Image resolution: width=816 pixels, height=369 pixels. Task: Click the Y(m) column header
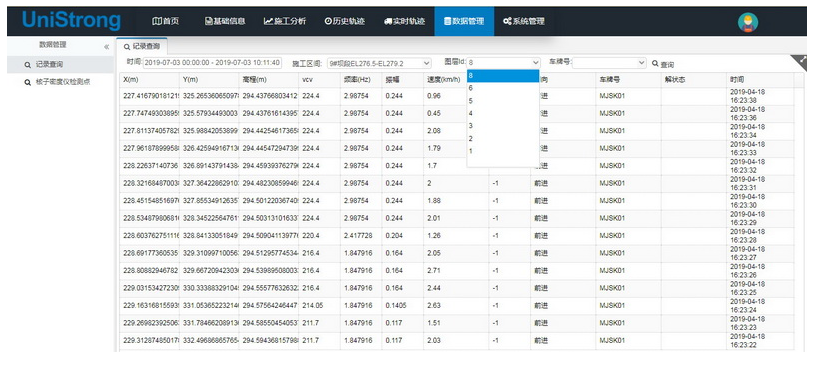(209, 80)
